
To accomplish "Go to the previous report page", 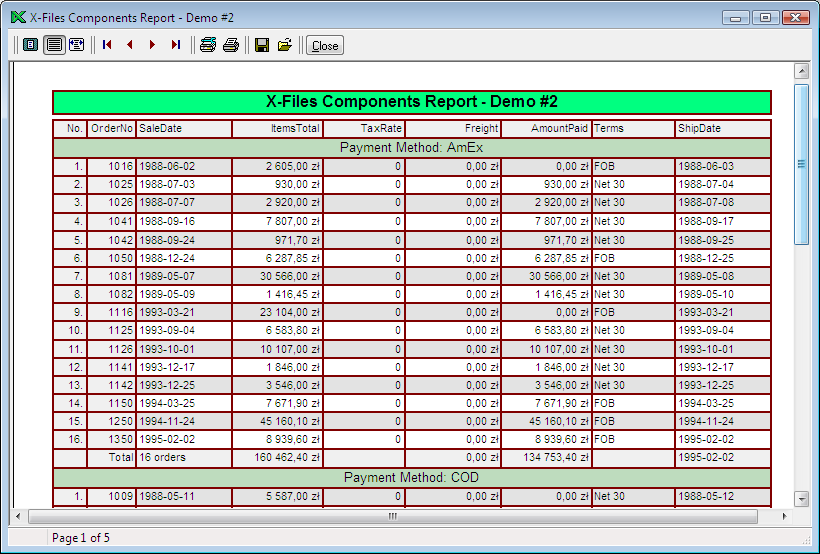I will tap(130, 45).
